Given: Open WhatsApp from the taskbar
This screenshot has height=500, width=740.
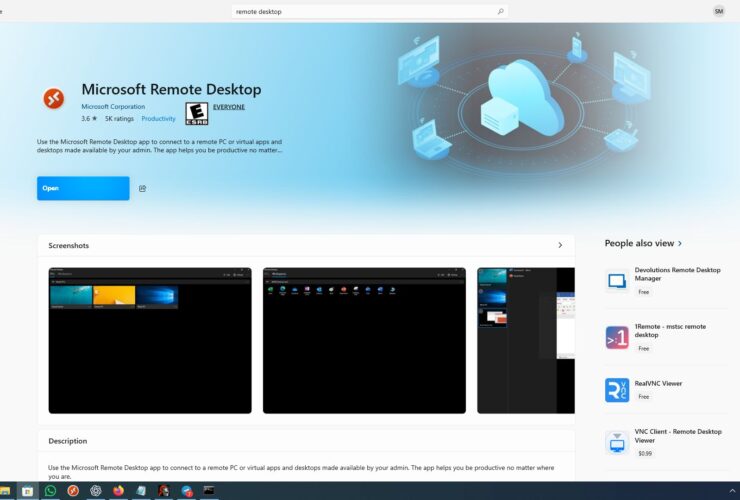Looking at the screenshot, I should (x=50, y=491).
